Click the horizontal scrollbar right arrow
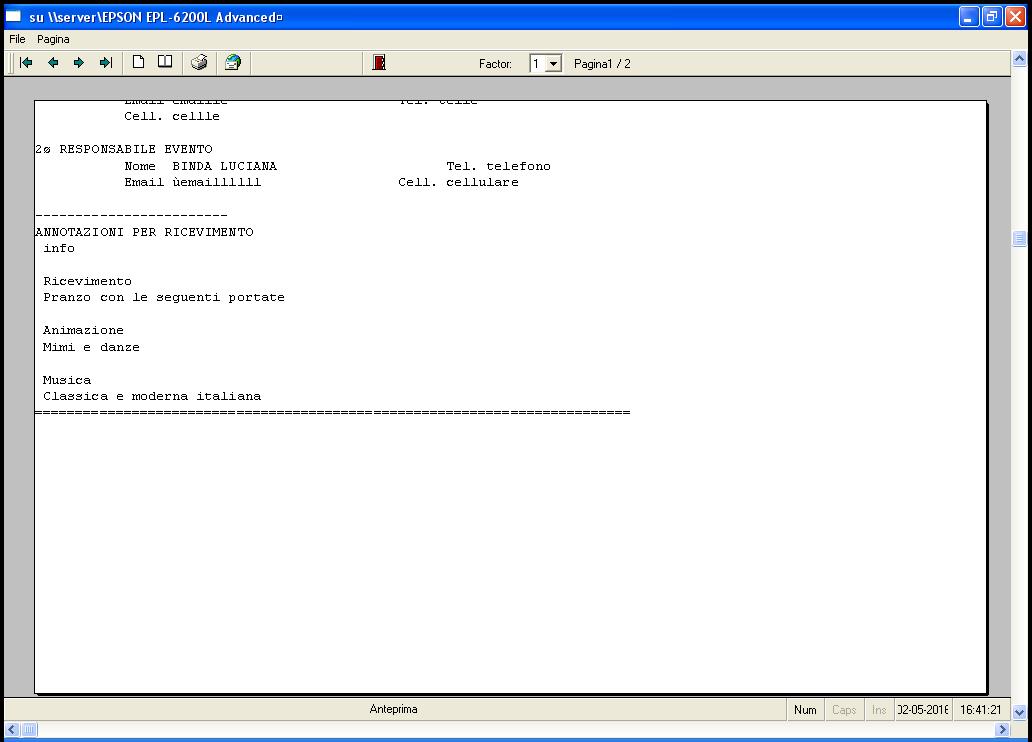The width and height of the screenshot is (1032, 742). [1002, 729]
